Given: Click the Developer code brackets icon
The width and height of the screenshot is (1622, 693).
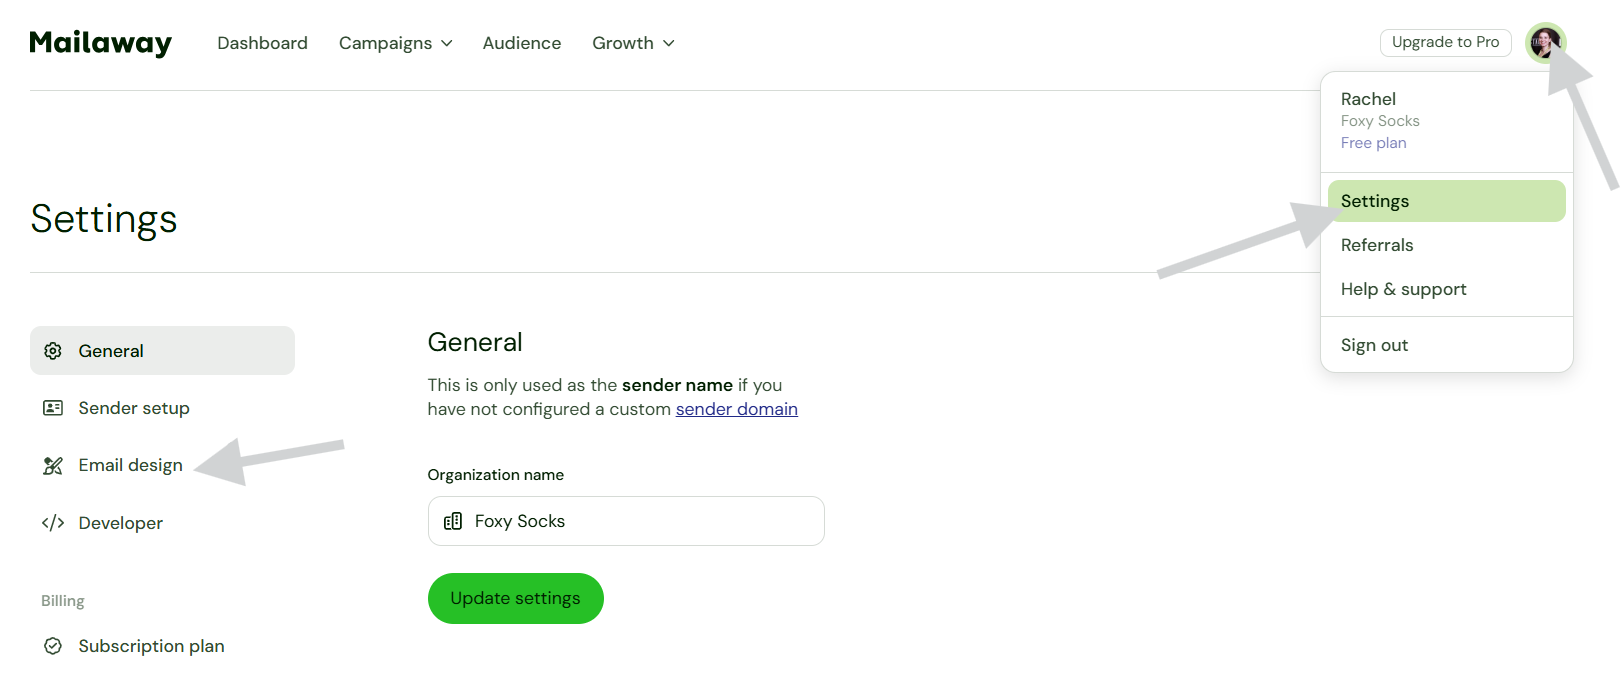Looking at the screenshot, I should (x=53, y=523).
